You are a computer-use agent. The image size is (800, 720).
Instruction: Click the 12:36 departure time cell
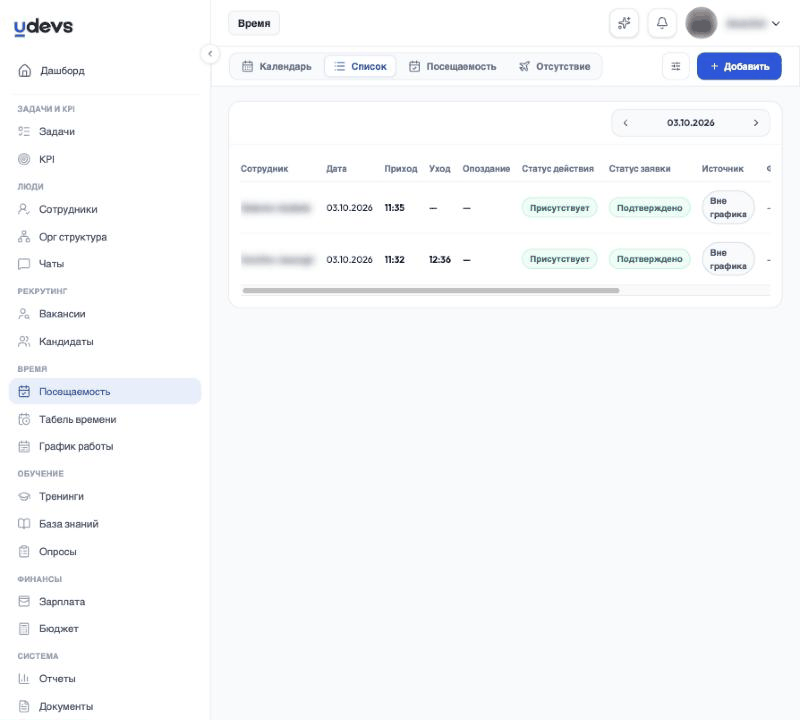point(440,260)
